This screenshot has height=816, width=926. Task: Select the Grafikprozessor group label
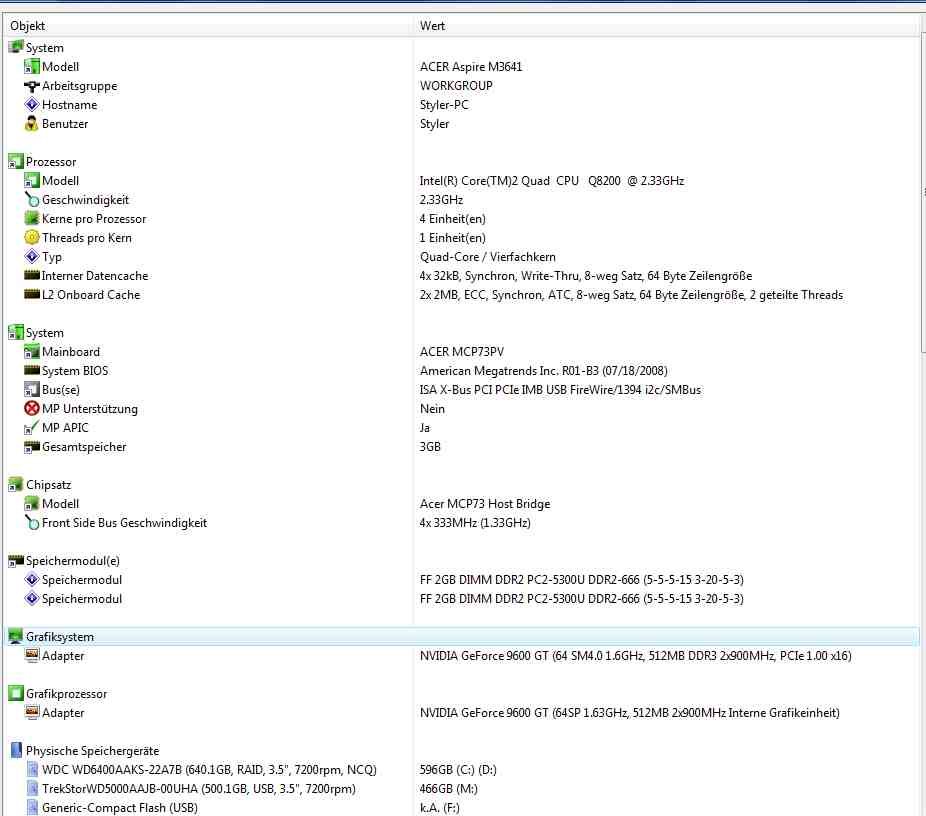pyautogui.click(x=66, y=693)
